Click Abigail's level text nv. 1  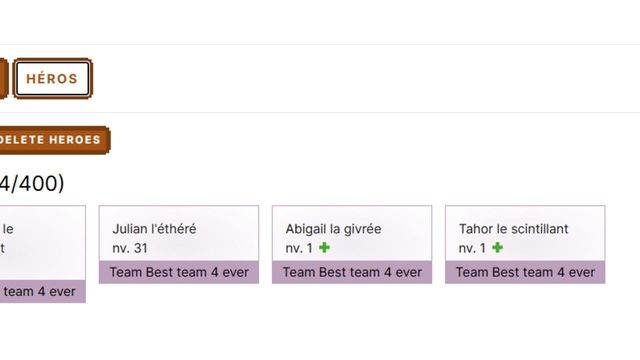(299, 248)
